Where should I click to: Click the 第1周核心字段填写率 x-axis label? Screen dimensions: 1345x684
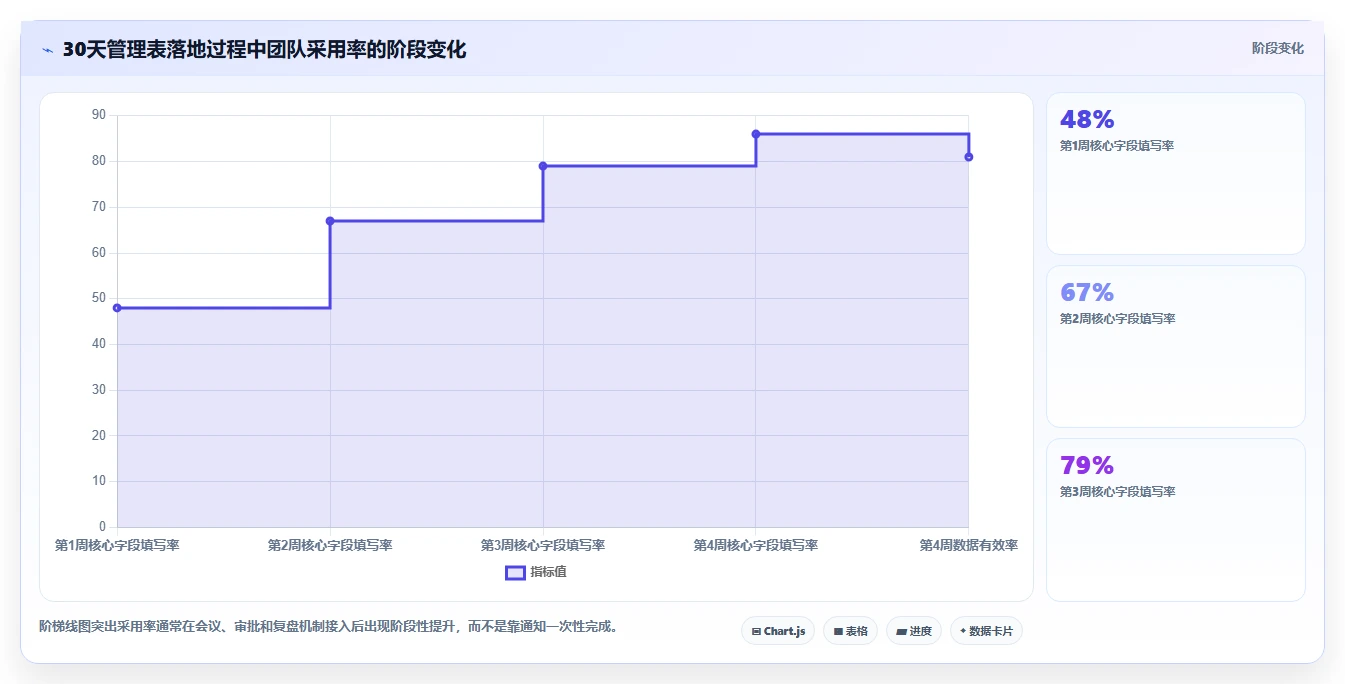pyautogui.click(x=117, y=545)
